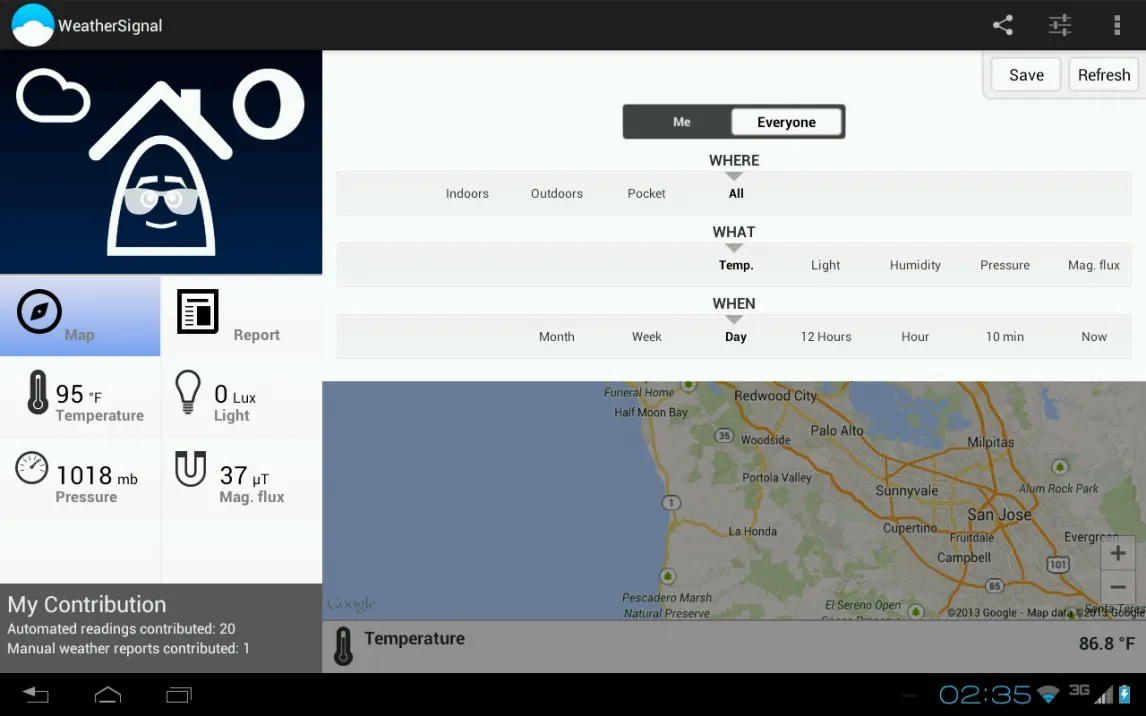
Task: Tap the pressure gauge icon
Action: tap(32, 468)
